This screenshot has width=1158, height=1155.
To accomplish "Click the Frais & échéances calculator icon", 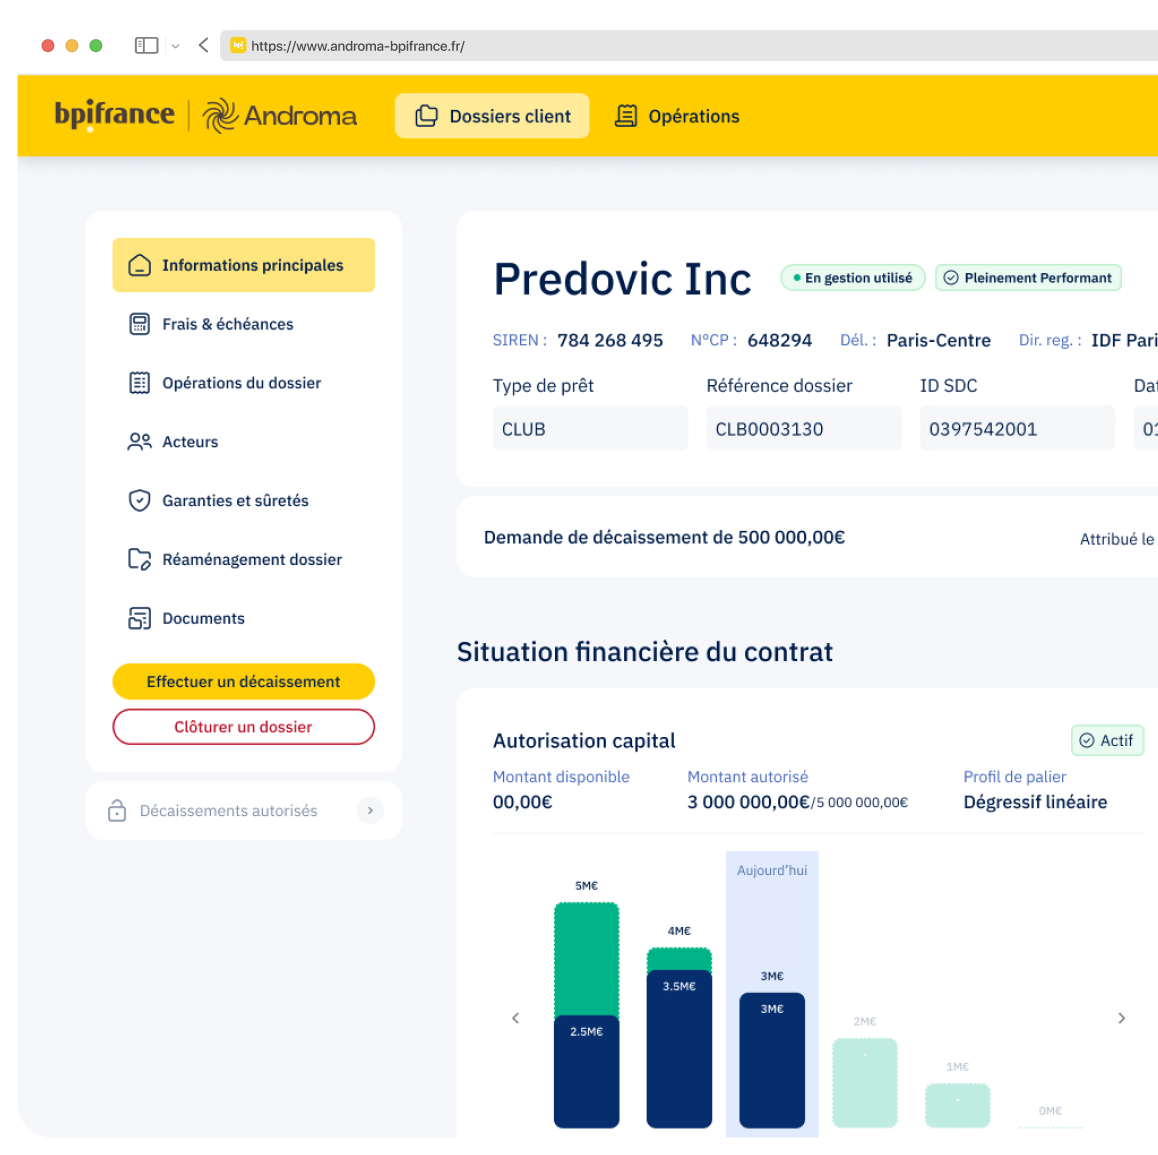I will tap(140, 324).
